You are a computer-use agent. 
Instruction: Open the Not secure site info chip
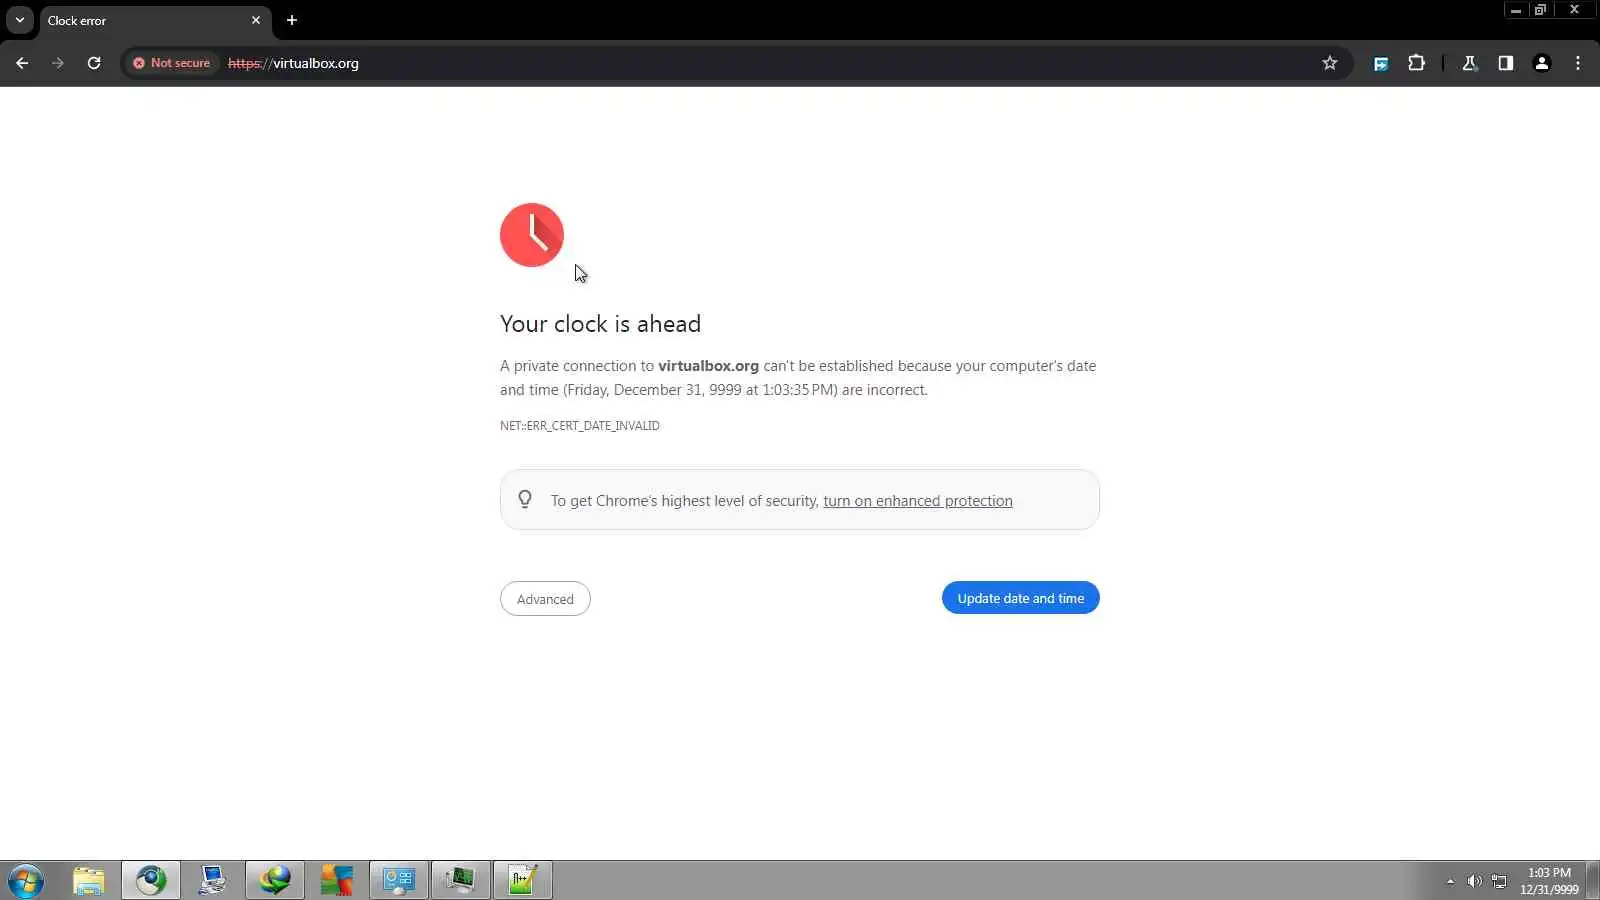[x=172, y=63]
